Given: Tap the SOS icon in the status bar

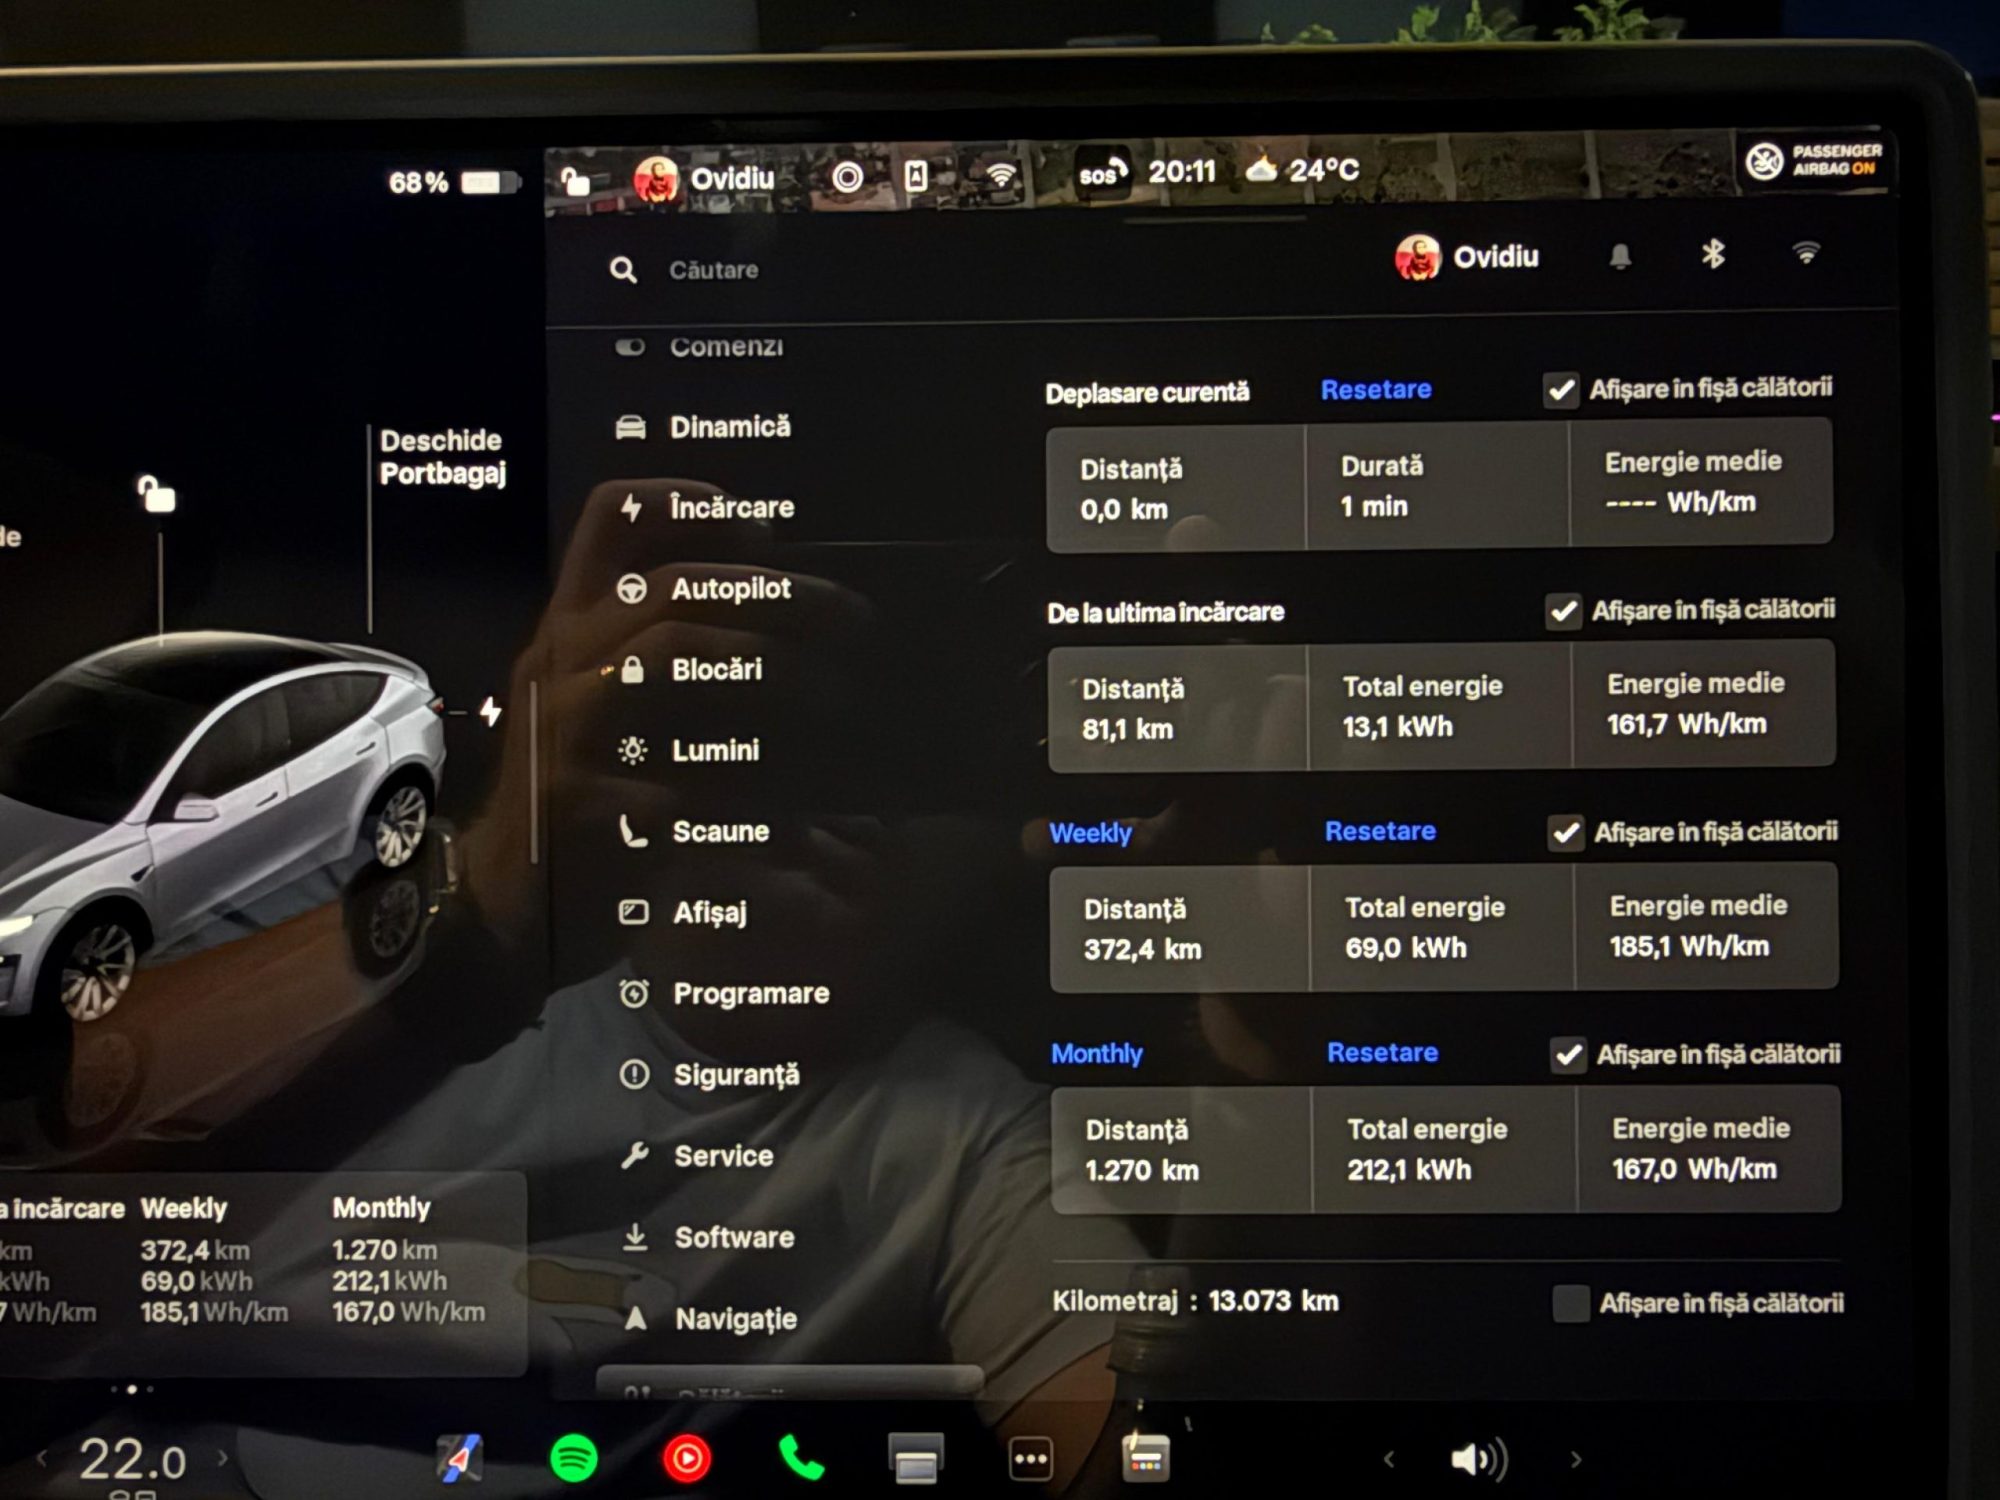Looking at the screenshot, I should coord(1103,173).
